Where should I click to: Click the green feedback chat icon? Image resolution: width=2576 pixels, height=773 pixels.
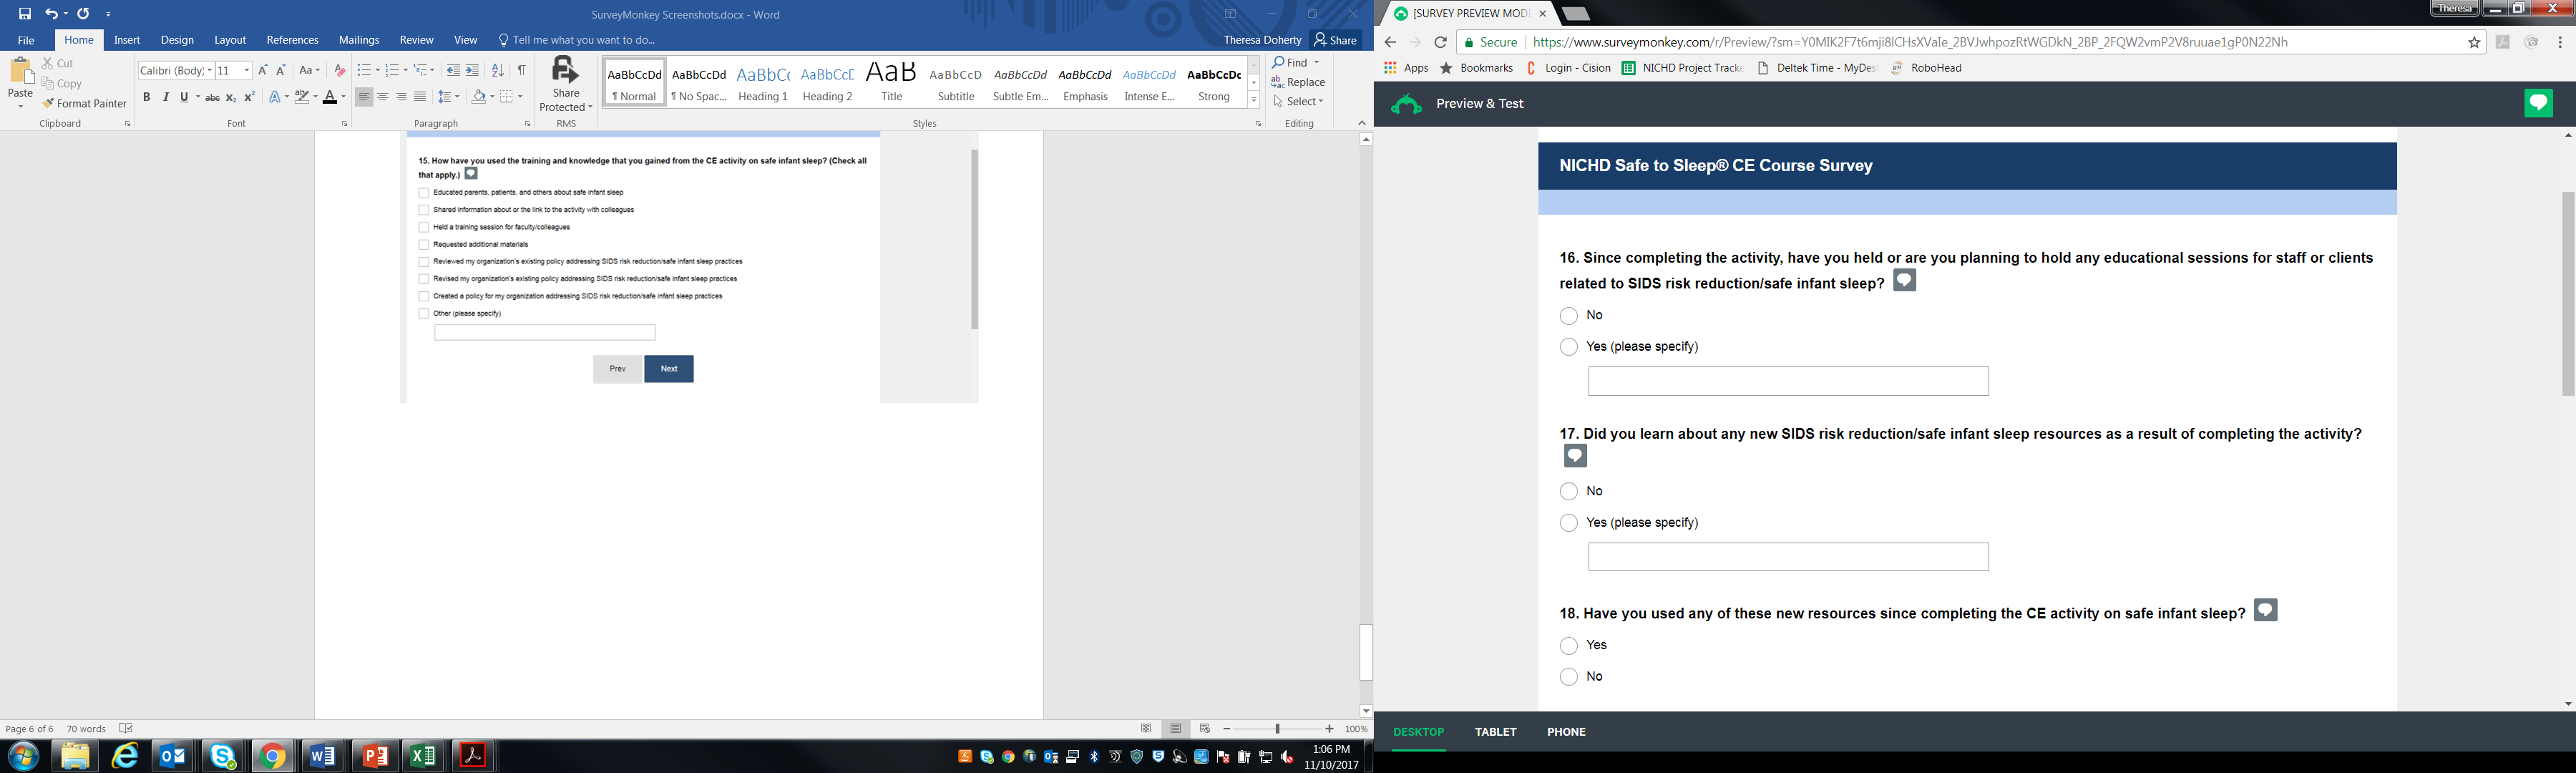[2538, 103]
